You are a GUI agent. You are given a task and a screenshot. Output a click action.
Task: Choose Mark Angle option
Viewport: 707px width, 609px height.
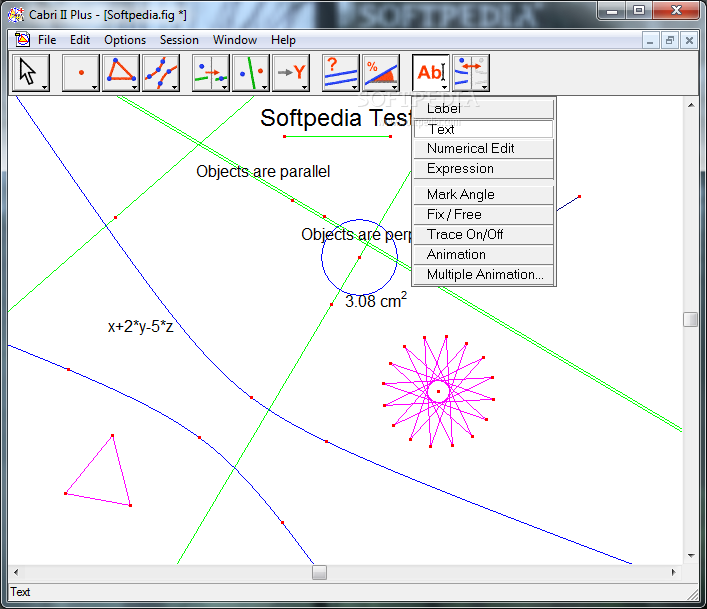(x=483, y=195)
